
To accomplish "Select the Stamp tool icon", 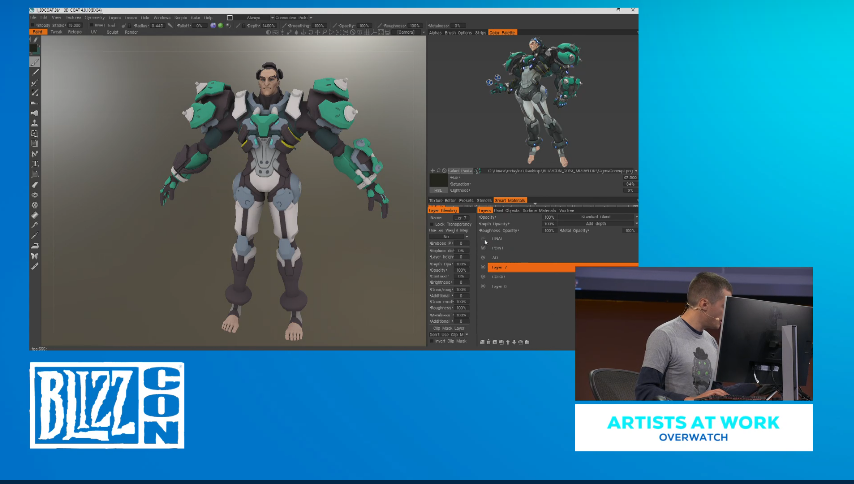I will pos(35,124).
